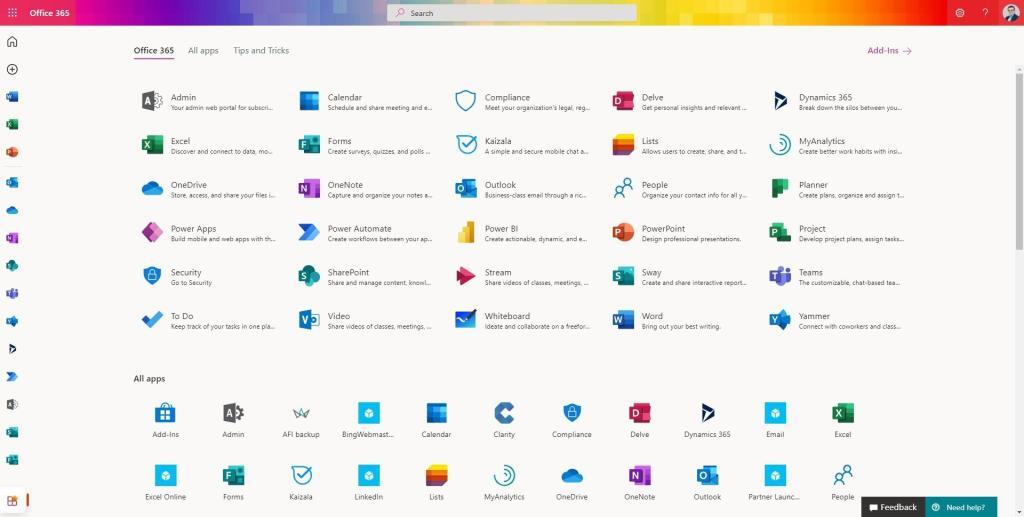Open the account profile picture
The width and height of the screenshot is (1024, 517).
tap(1011, 12)
